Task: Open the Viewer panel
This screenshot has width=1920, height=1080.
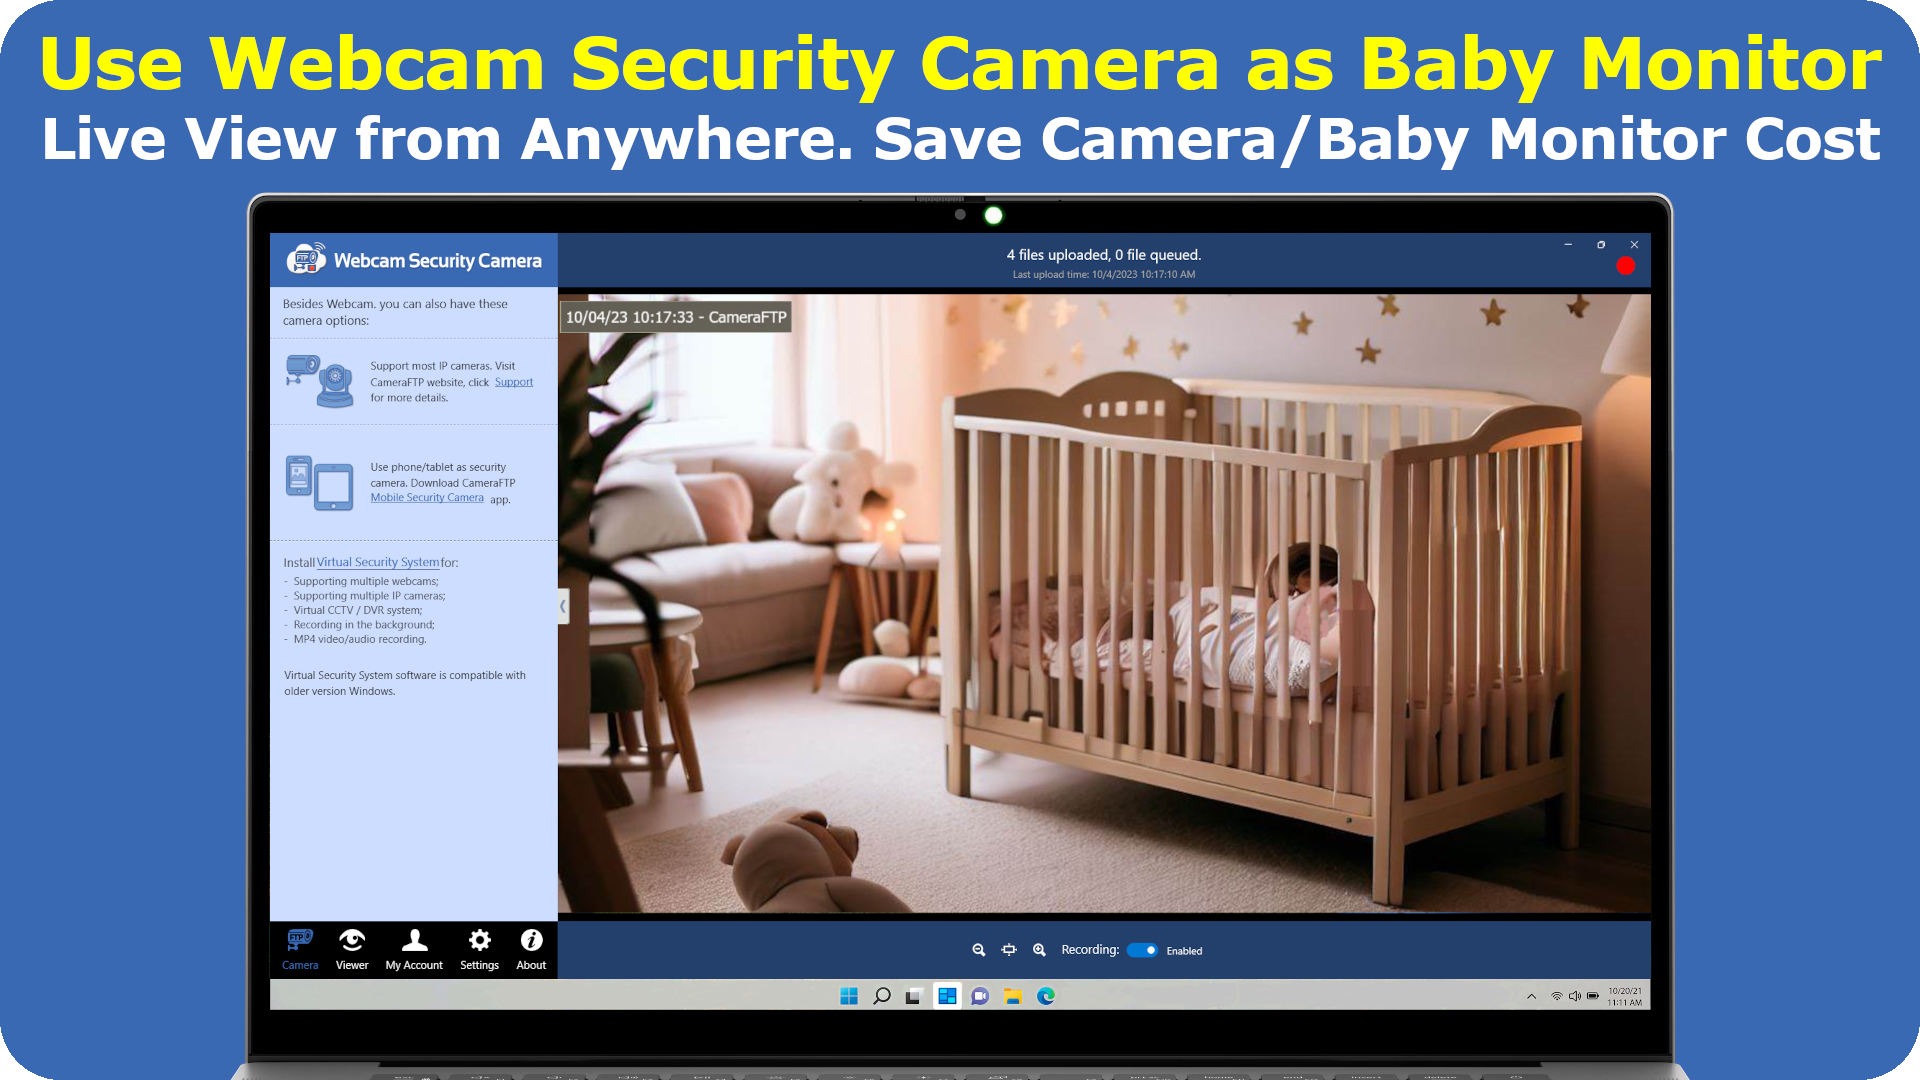Action: 352,947
